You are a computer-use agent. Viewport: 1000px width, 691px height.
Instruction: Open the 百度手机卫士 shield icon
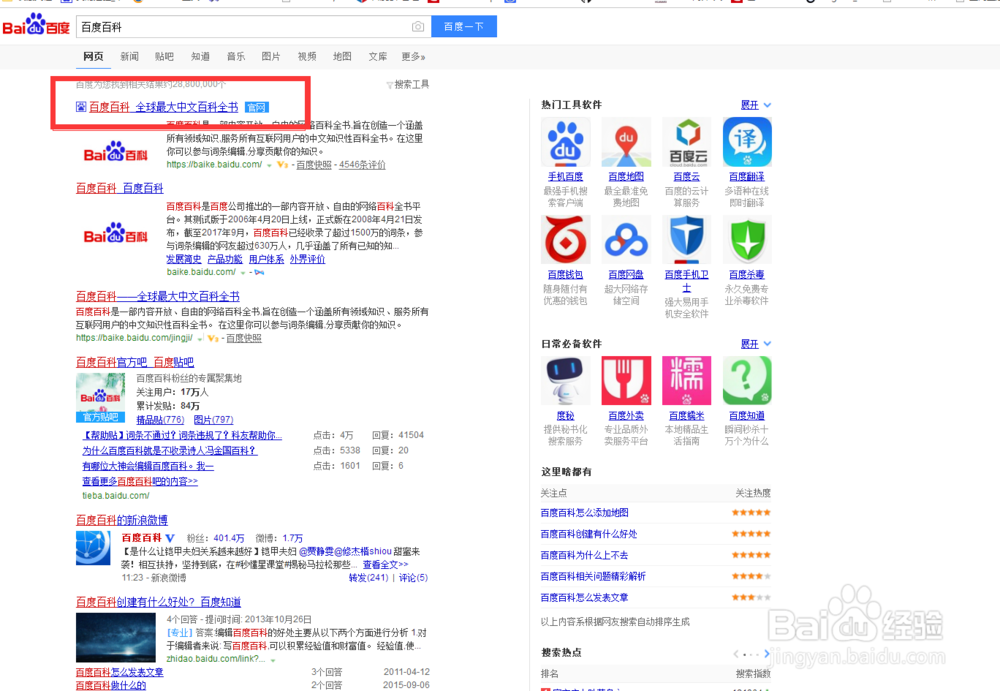click(686, 239)
